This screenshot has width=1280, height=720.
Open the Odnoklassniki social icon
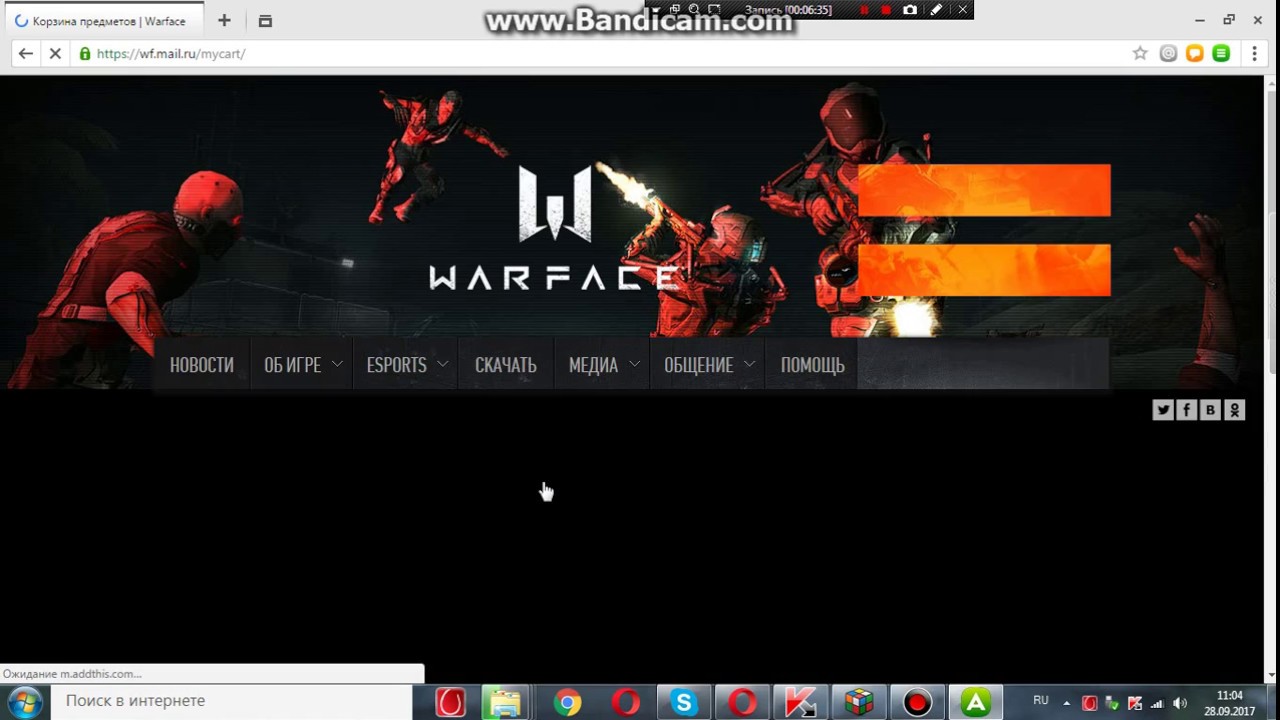[x=1235, y=409]
